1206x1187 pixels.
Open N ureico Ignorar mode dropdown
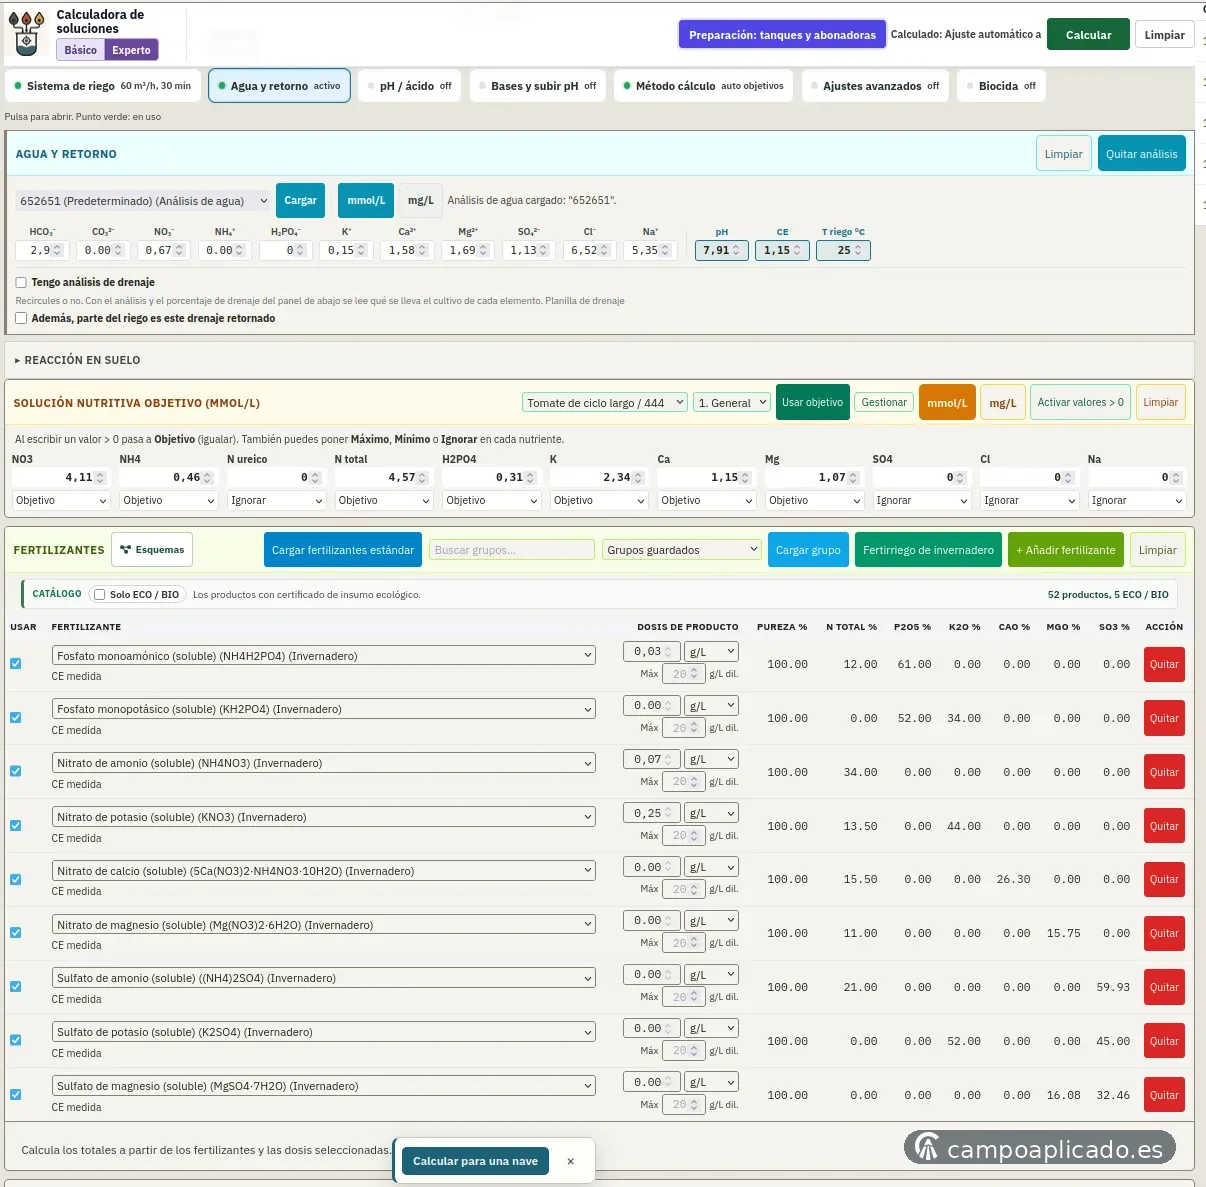point(276,501)
